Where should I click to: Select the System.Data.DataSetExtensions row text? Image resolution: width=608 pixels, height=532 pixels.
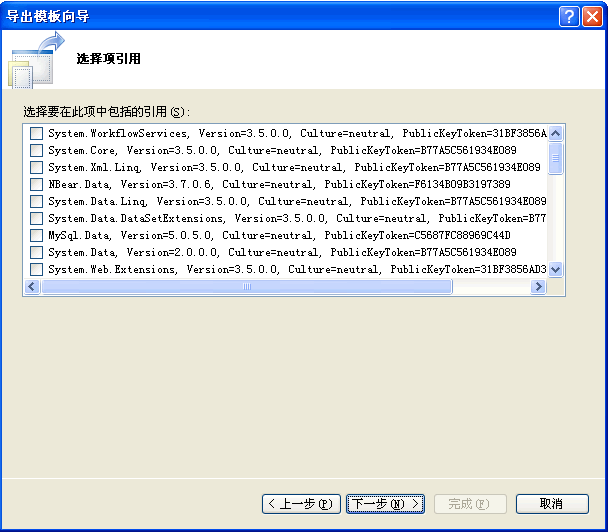pyautogui.click(x=297, y=218)
